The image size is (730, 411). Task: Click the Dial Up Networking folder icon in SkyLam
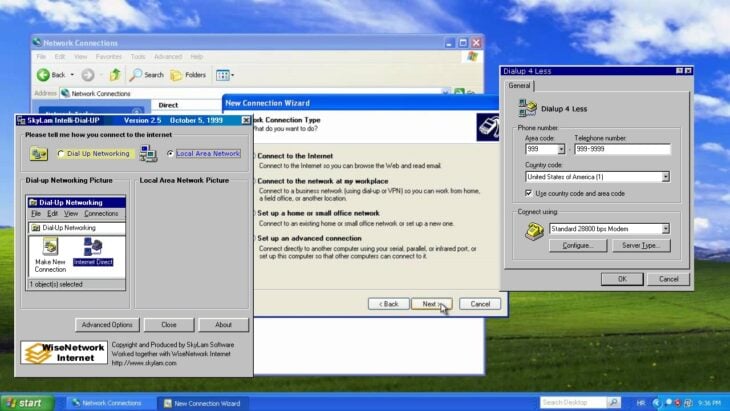(x=39, y=154)
